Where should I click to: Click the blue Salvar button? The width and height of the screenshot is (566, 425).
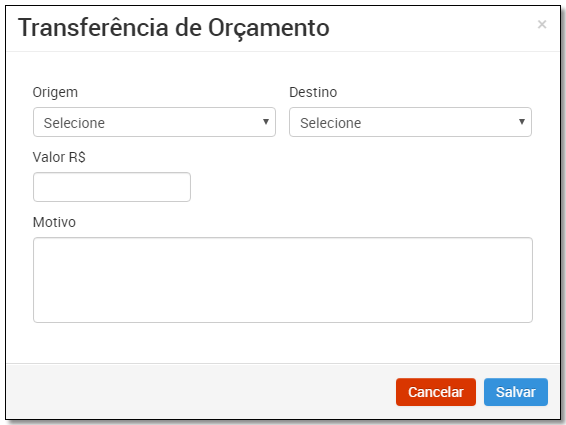[x=516, y=392]
